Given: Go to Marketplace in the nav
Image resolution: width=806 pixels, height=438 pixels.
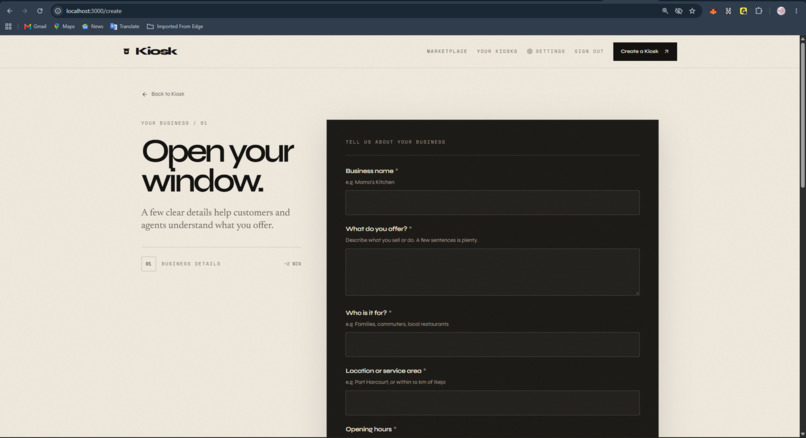Looking at the screenshot, I should [447, 51].
